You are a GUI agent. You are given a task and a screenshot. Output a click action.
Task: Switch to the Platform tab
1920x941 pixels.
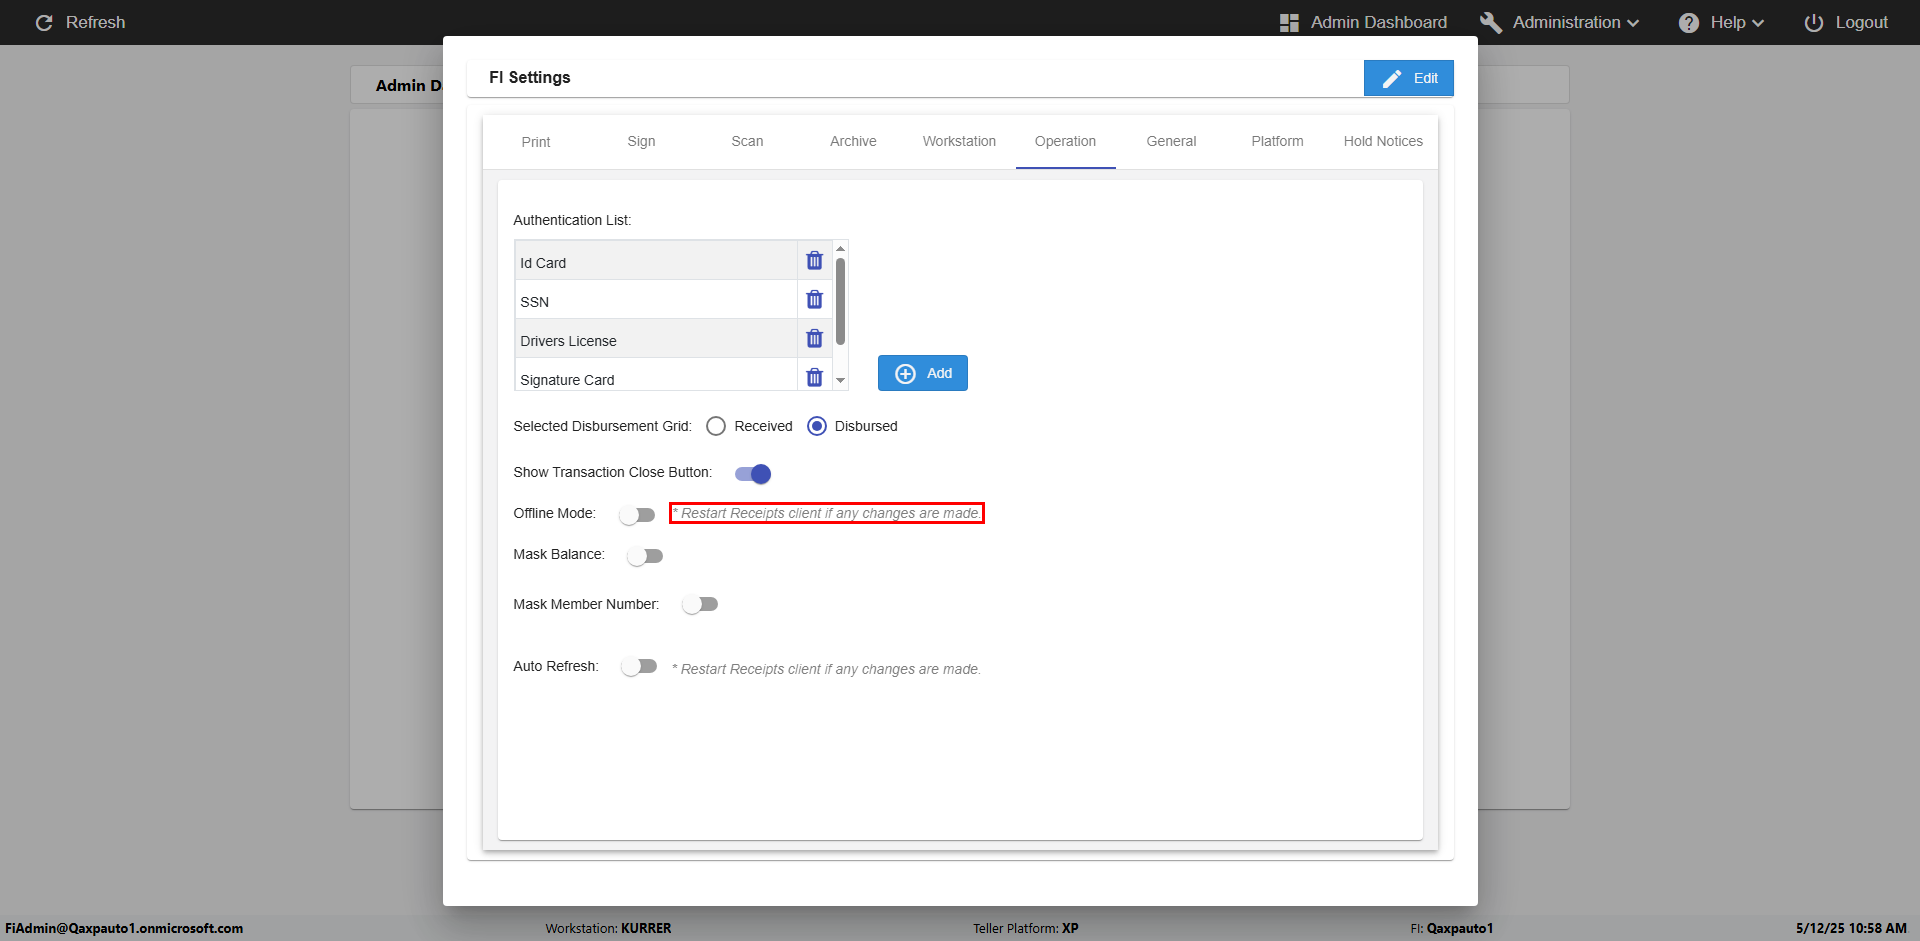1277,142
